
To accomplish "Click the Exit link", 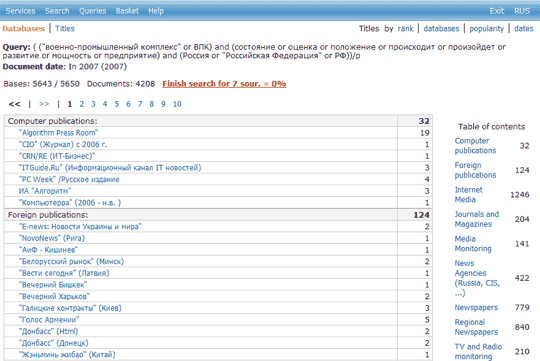I will (497, 11).
